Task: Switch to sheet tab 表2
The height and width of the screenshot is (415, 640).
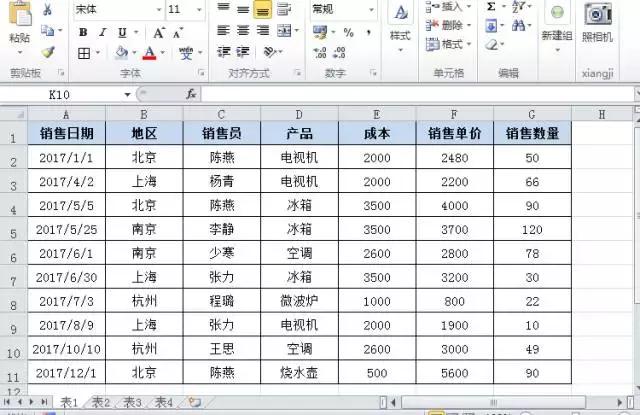Action: pyautogui.click(x=101, y=403)
